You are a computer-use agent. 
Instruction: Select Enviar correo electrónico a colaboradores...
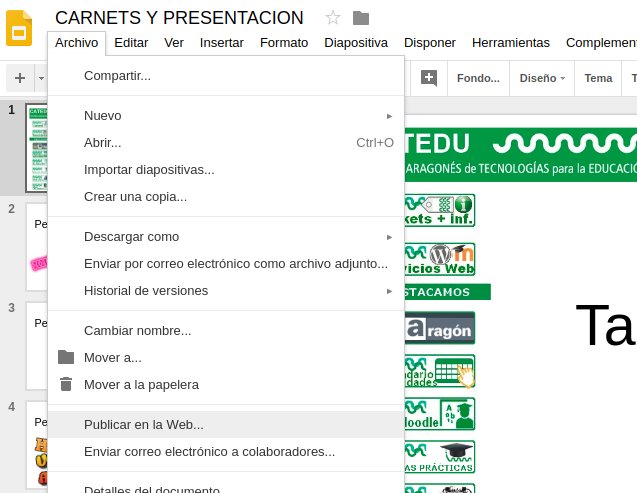click(x=226, y=452)
